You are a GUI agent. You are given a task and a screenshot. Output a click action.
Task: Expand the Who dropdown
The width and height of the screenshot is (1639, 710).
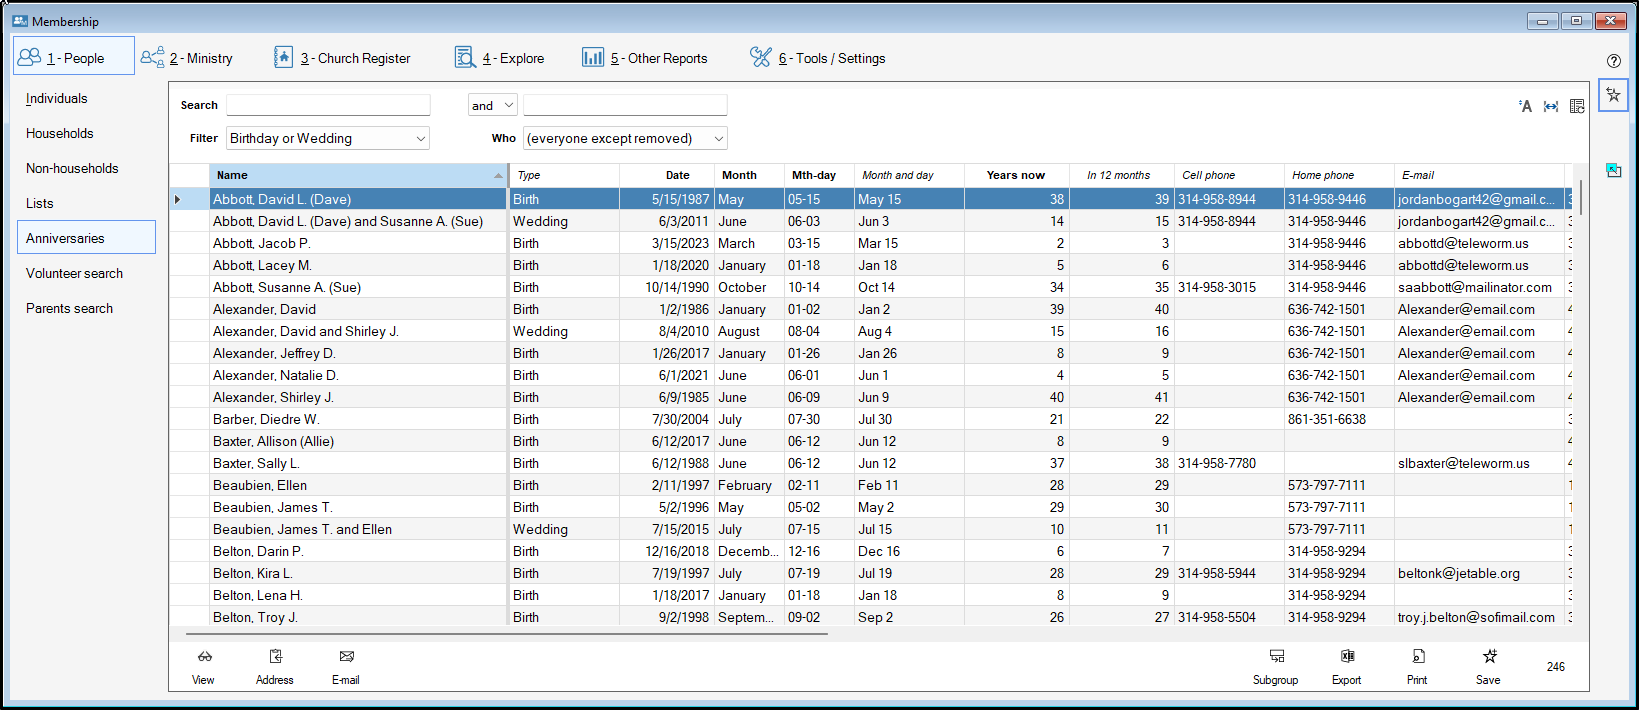pos(625,138)
